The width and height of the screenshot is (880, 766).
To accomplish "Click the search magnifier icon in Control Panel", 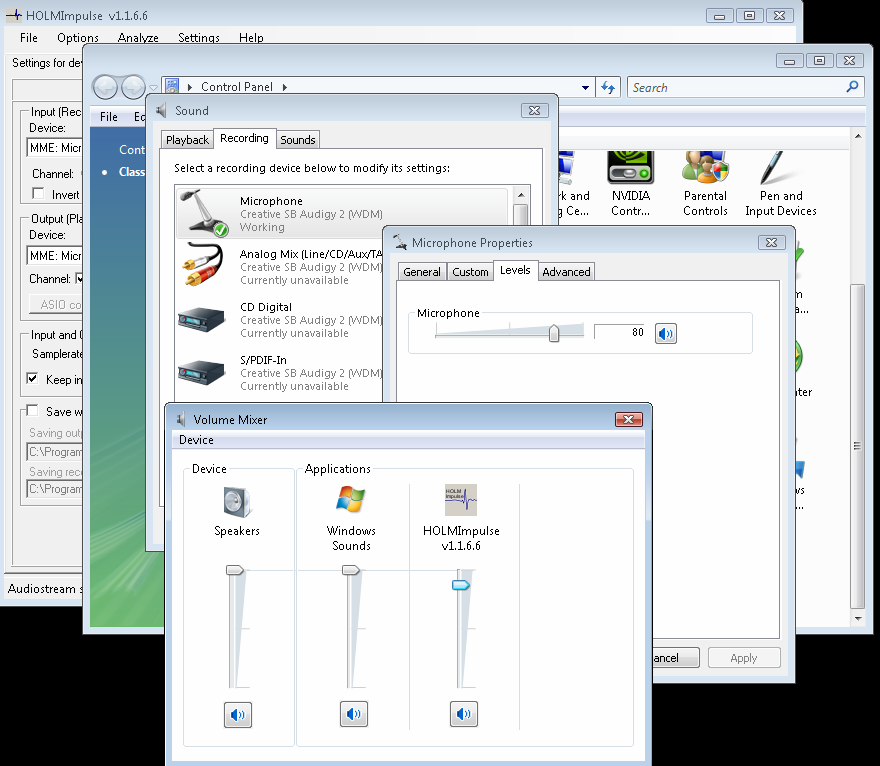I will [852, 87].
